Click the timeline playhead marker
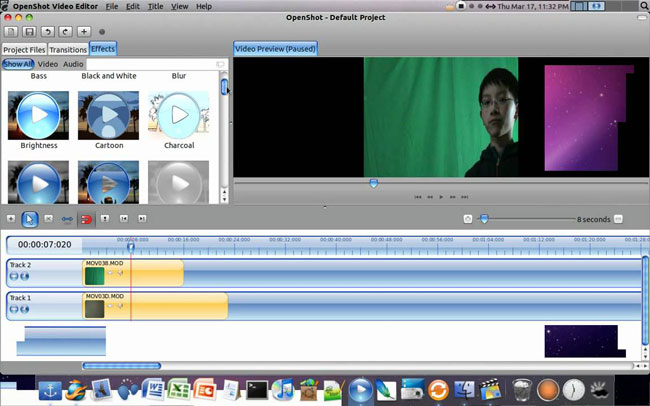The height and width of the screenshot is (406, 650). pyautogui.click(x=131, y=247)
